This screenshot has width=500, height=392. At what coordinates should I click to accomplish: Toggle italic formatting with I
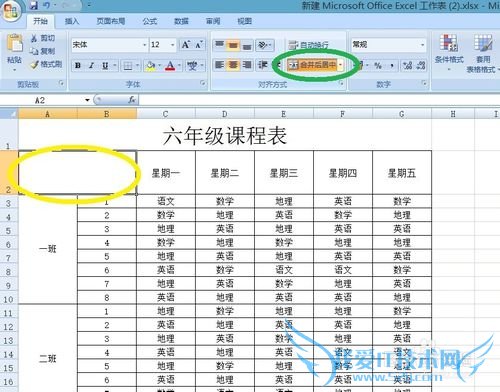point(91,66)
